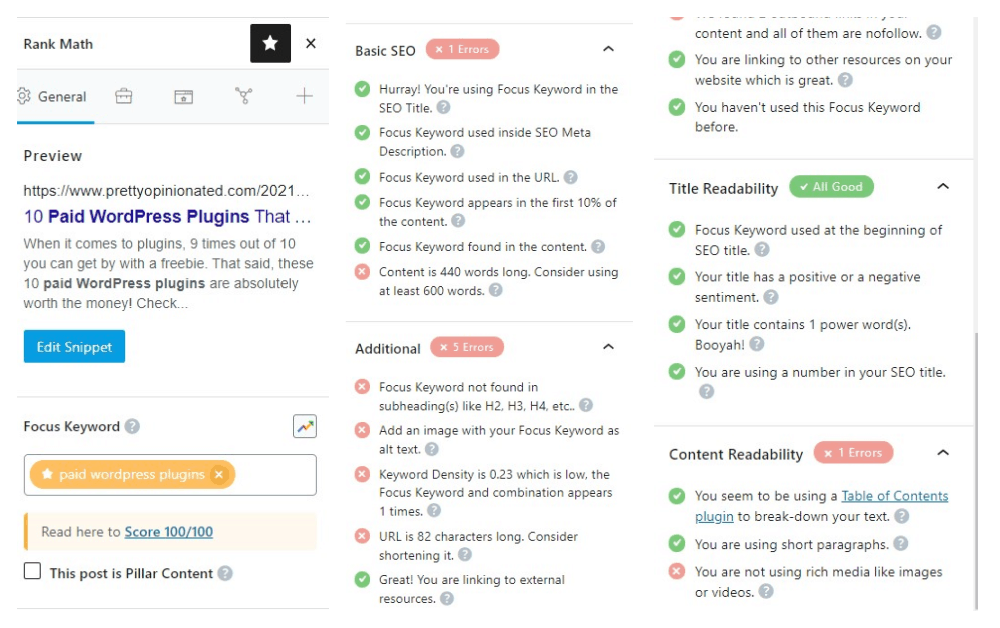Collapse the Basic SEO section

pos(608,49)
